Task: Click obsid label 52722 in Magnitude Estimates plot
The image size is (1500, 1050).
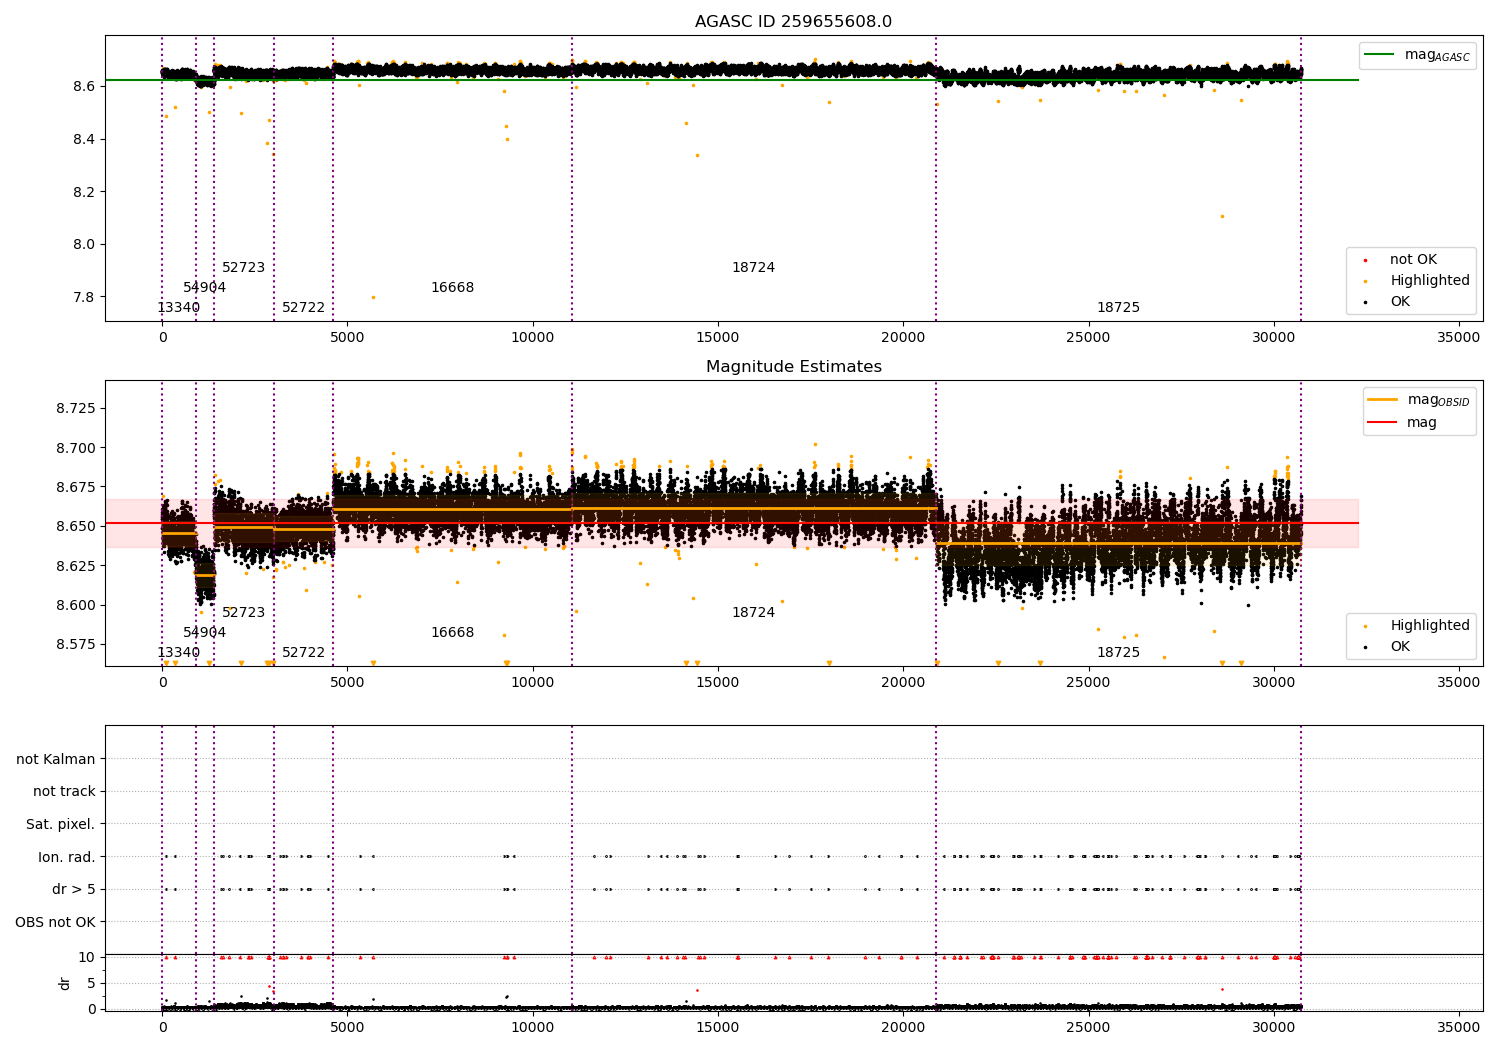Action: click(x=303, y=653)
